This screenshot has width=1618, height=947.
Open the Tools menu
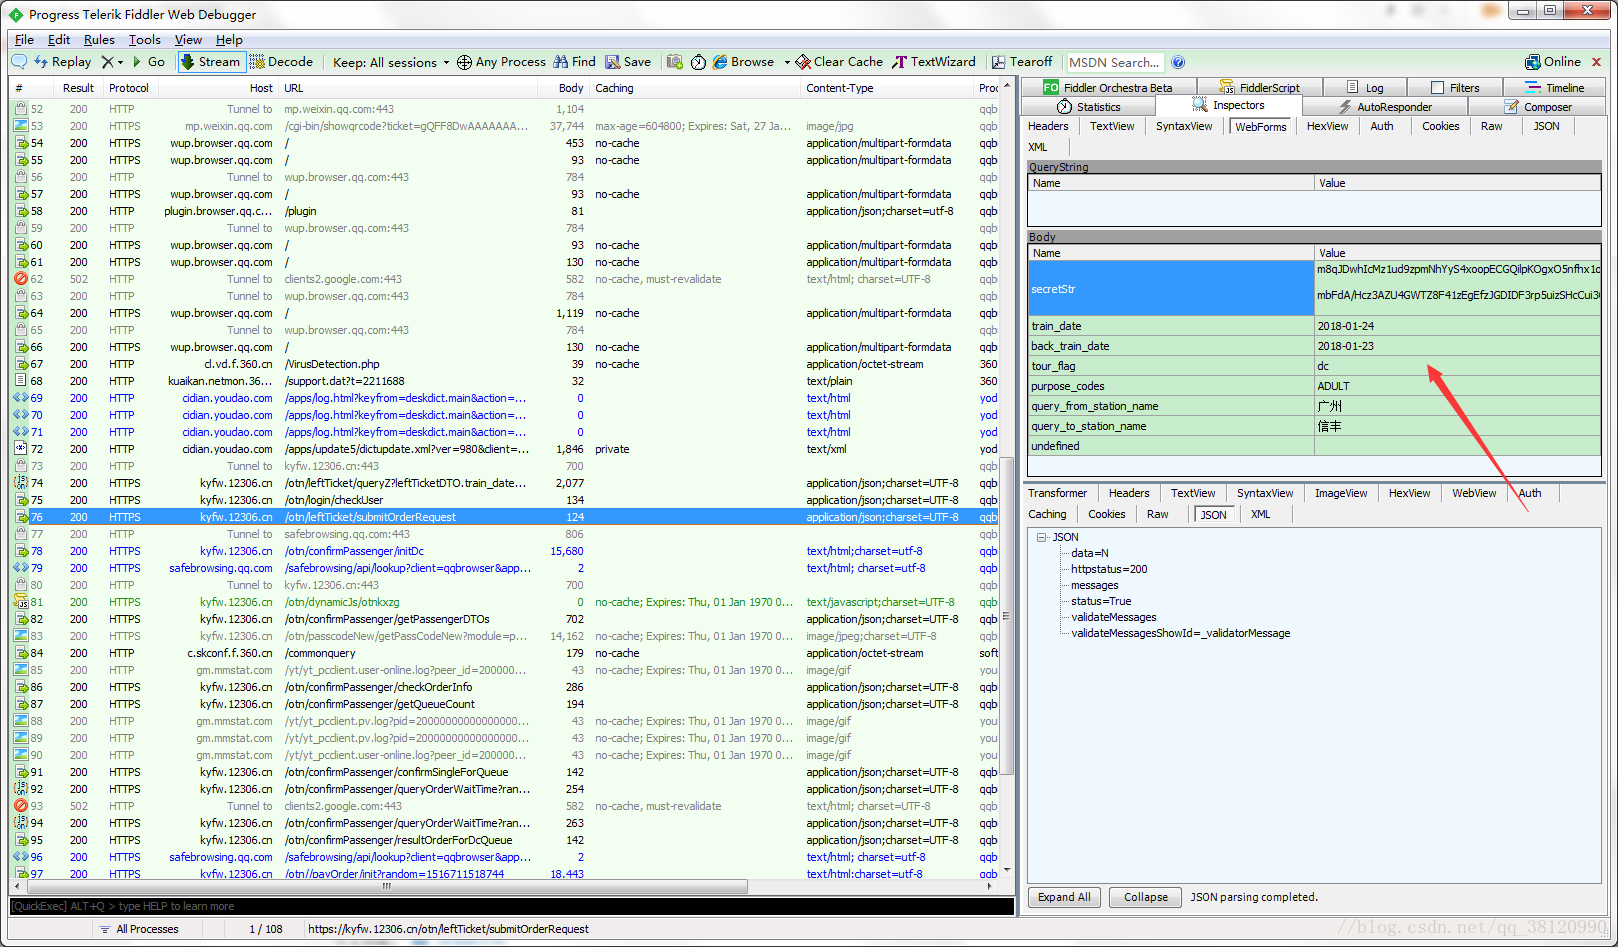pos(144,40)
